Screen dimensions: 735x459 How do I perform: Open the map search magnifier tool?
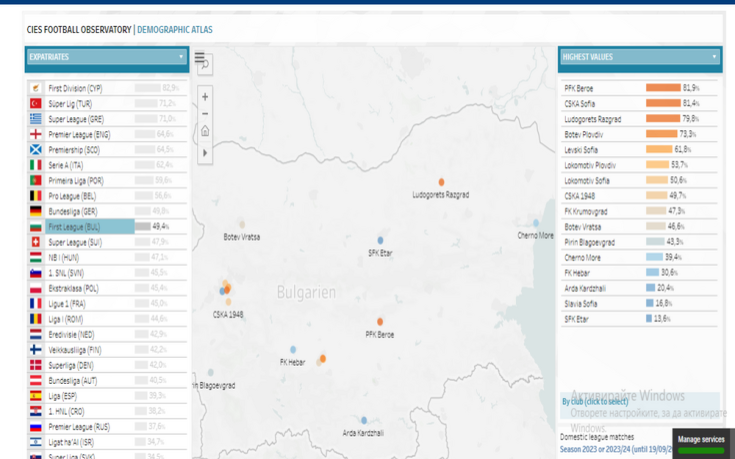(206, 65)
